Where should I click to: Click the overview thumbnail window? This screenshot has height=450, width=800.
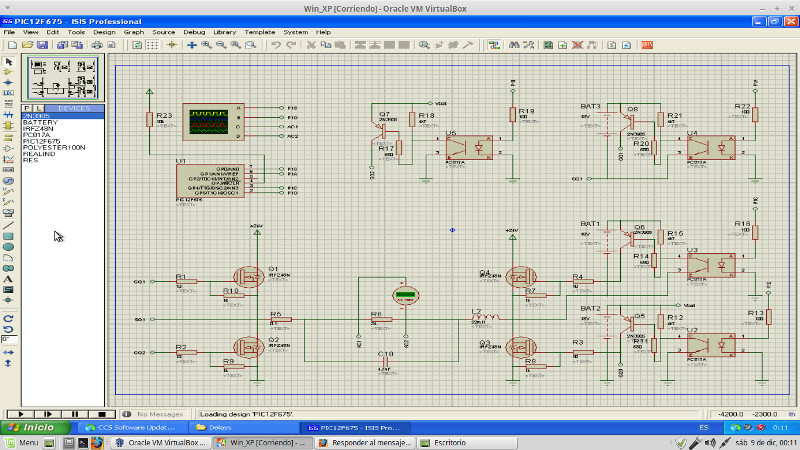[63, 78]
